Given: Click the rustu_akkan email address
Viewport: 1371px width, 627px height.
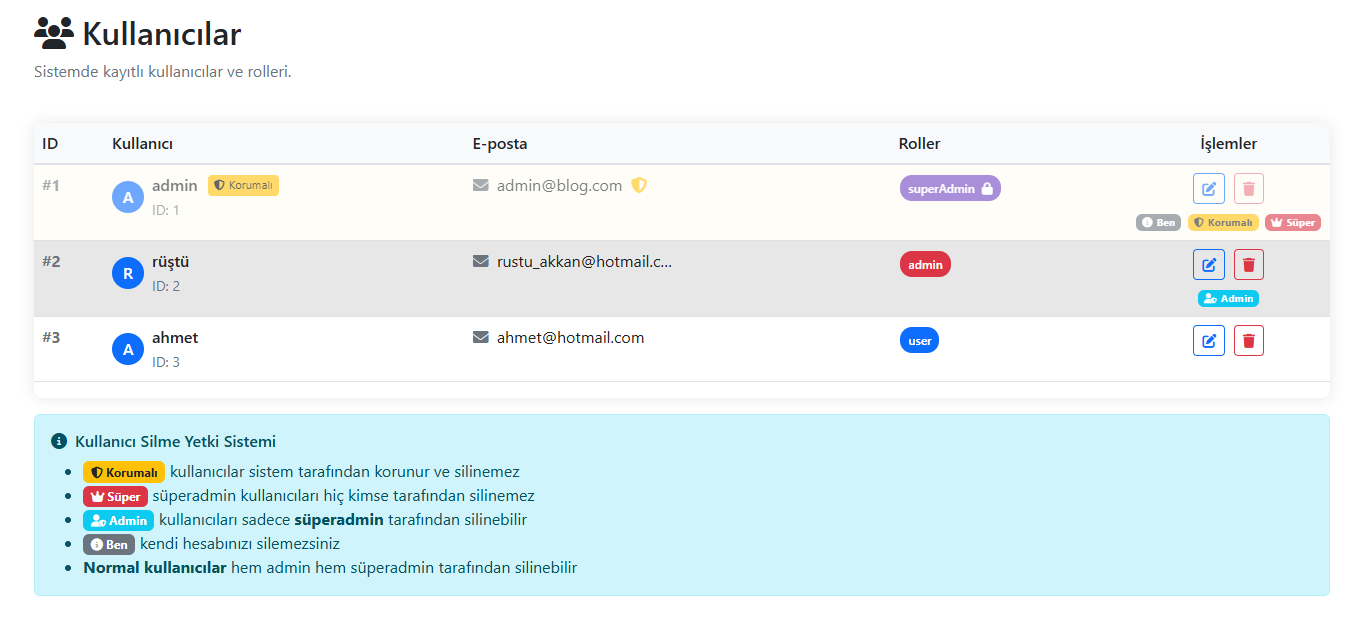Looking at the screenshot, I should (584, 262).
